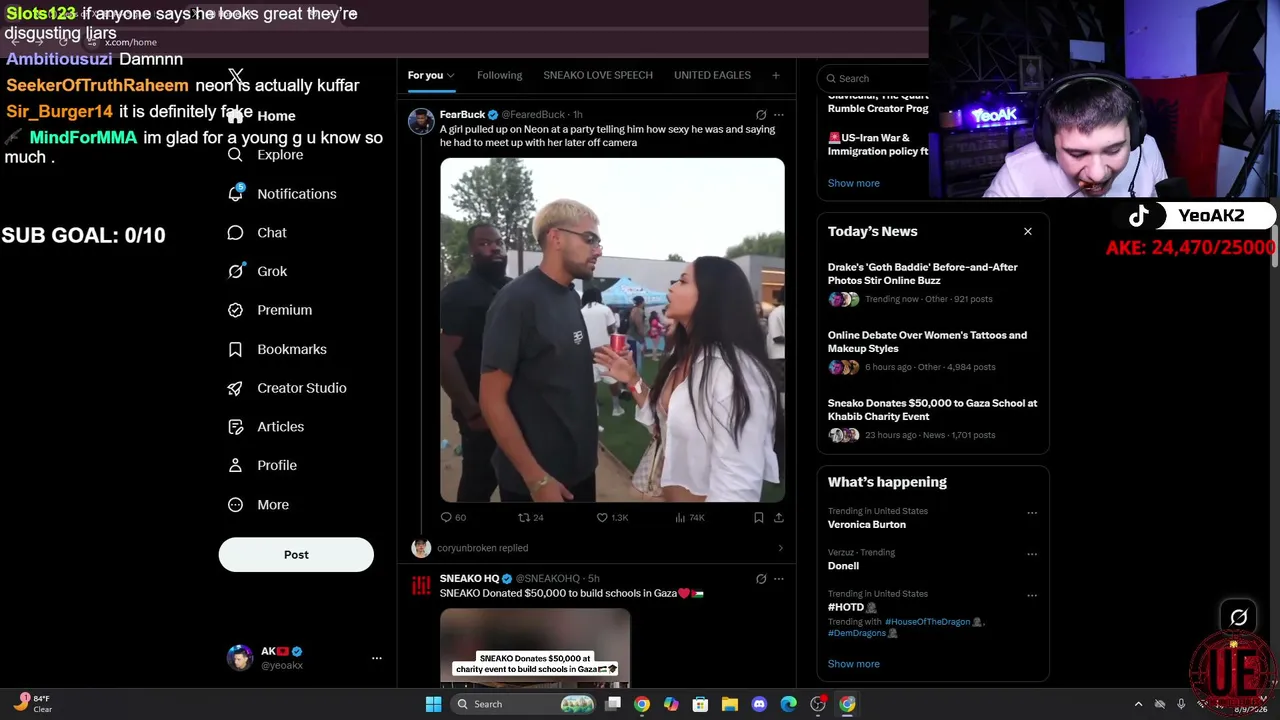Expand the For you tab dropdown arrow

(451, 75)
